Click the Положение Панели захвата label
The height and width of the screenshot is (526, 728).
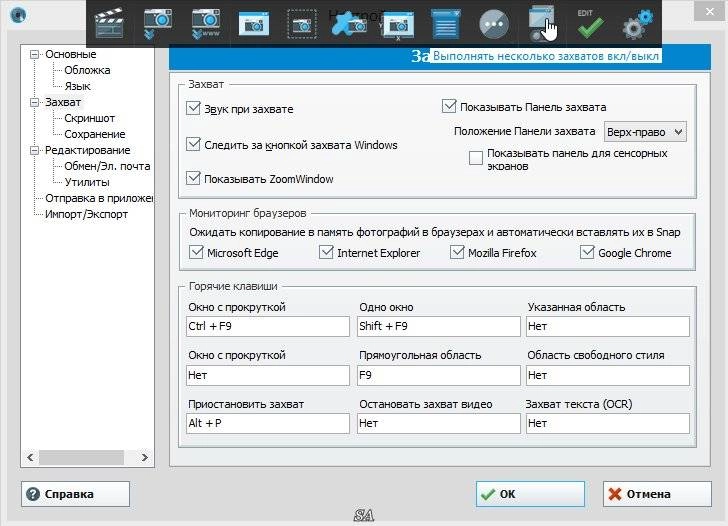524,131
